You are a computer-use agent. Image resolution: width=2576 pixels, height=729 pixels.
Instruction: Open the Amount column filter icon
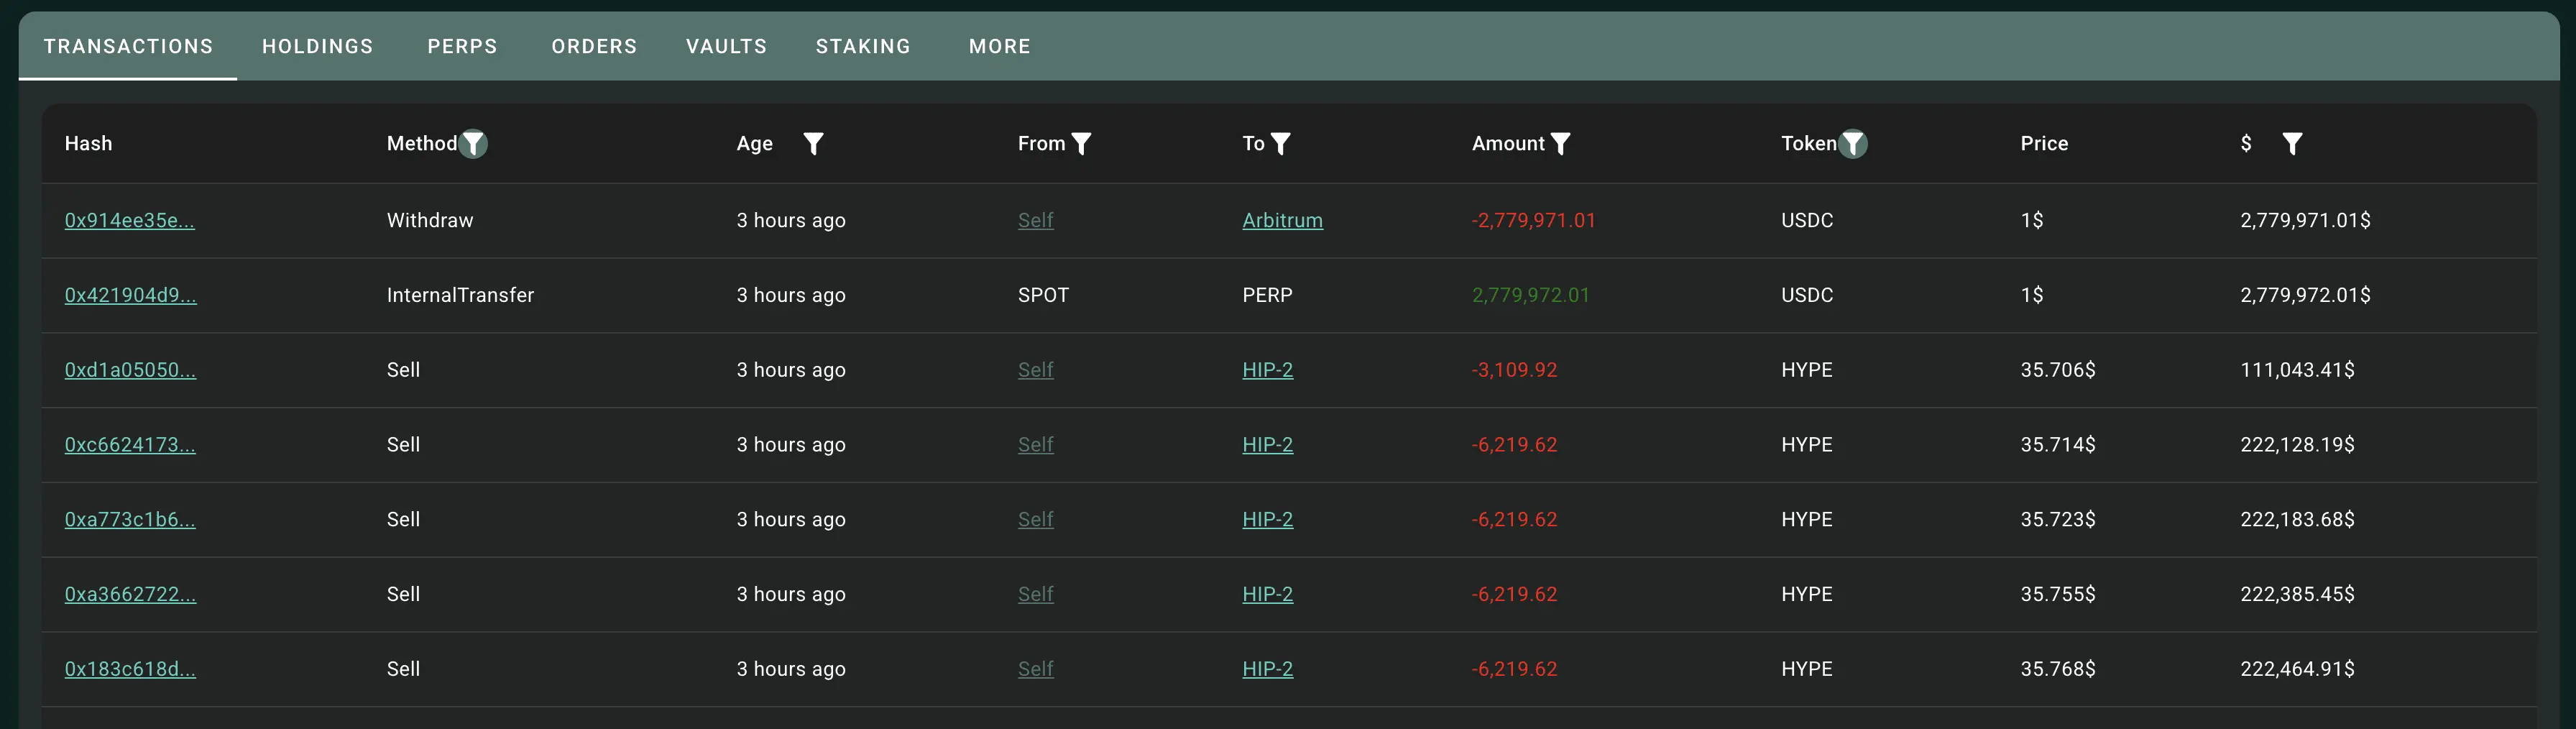coord(1560,144)
